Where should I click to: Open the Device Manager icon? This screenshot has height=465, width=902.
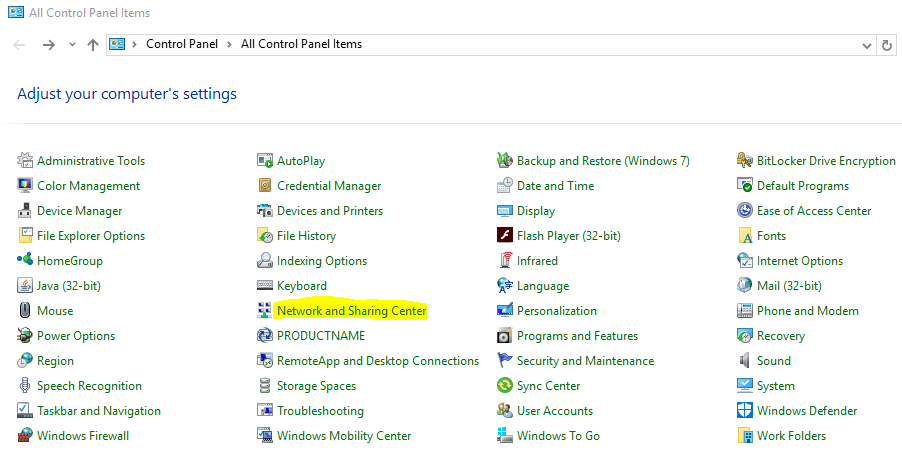tap(25, 211)
